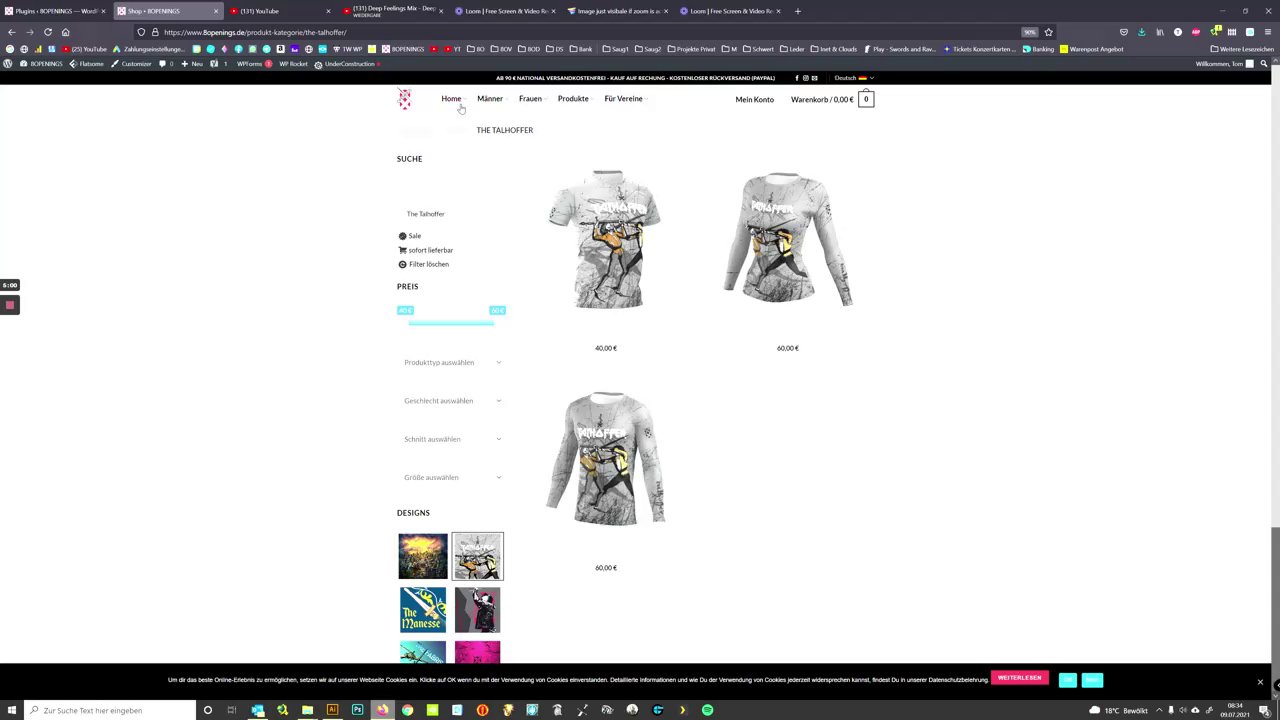Open Photoshop from the taskbar
The width and height of the screenshot is (1280, 720).
(357, 710)
